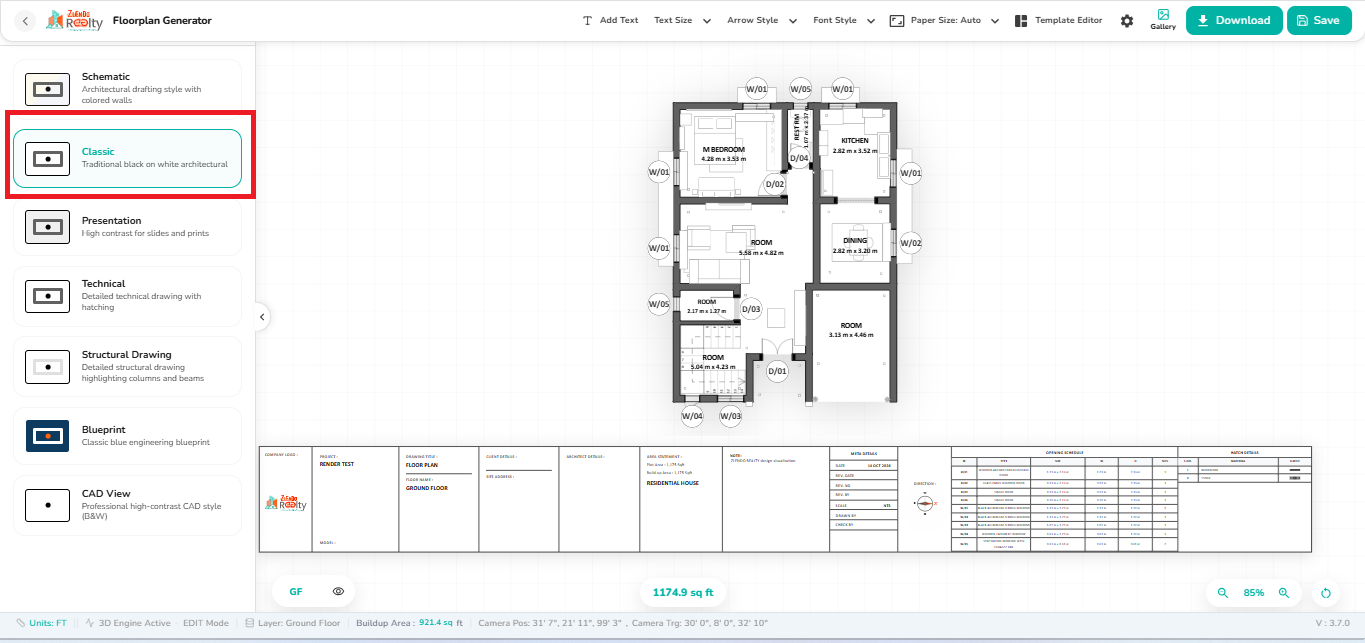
Task: Click the Save button
Action: (1317, 20)
